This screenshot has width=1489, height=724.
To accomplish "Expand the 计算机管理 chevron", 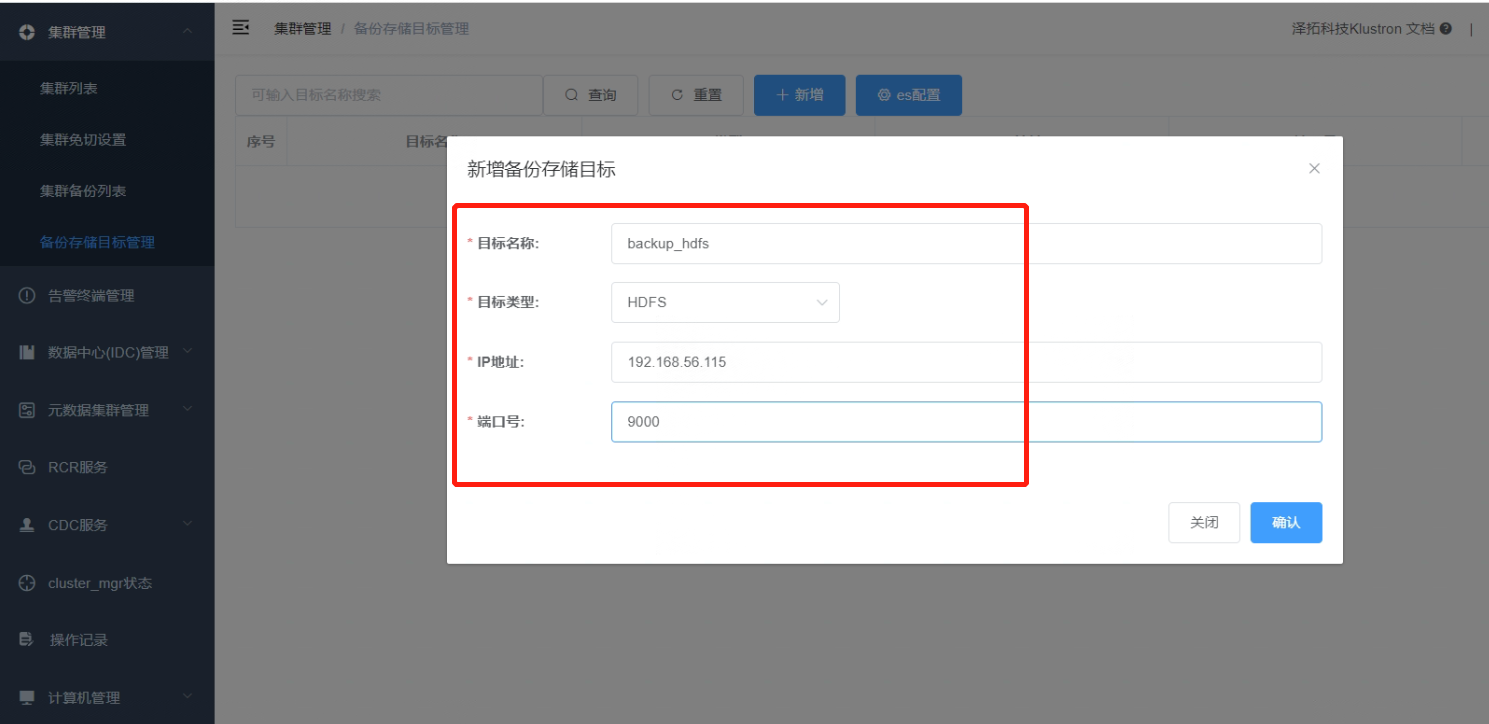I will click(187, 697).
